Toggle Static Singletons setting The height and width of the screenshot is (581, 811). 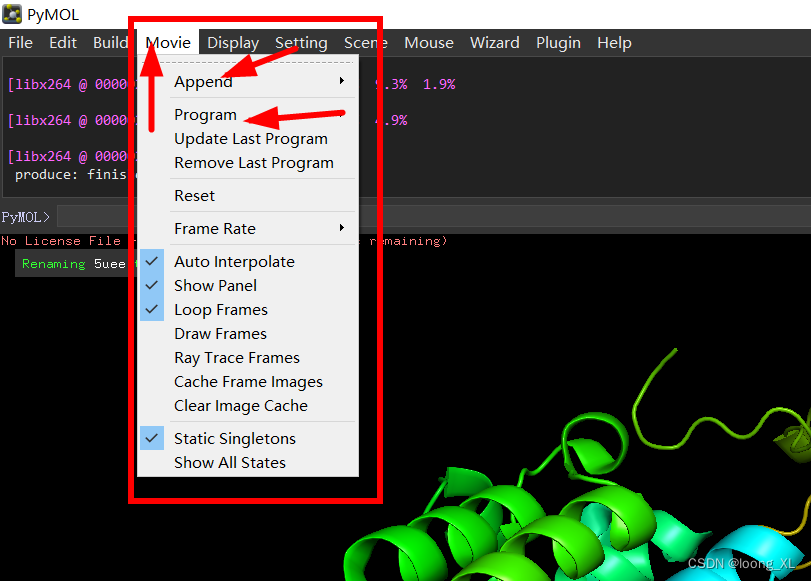pos(234,438)
